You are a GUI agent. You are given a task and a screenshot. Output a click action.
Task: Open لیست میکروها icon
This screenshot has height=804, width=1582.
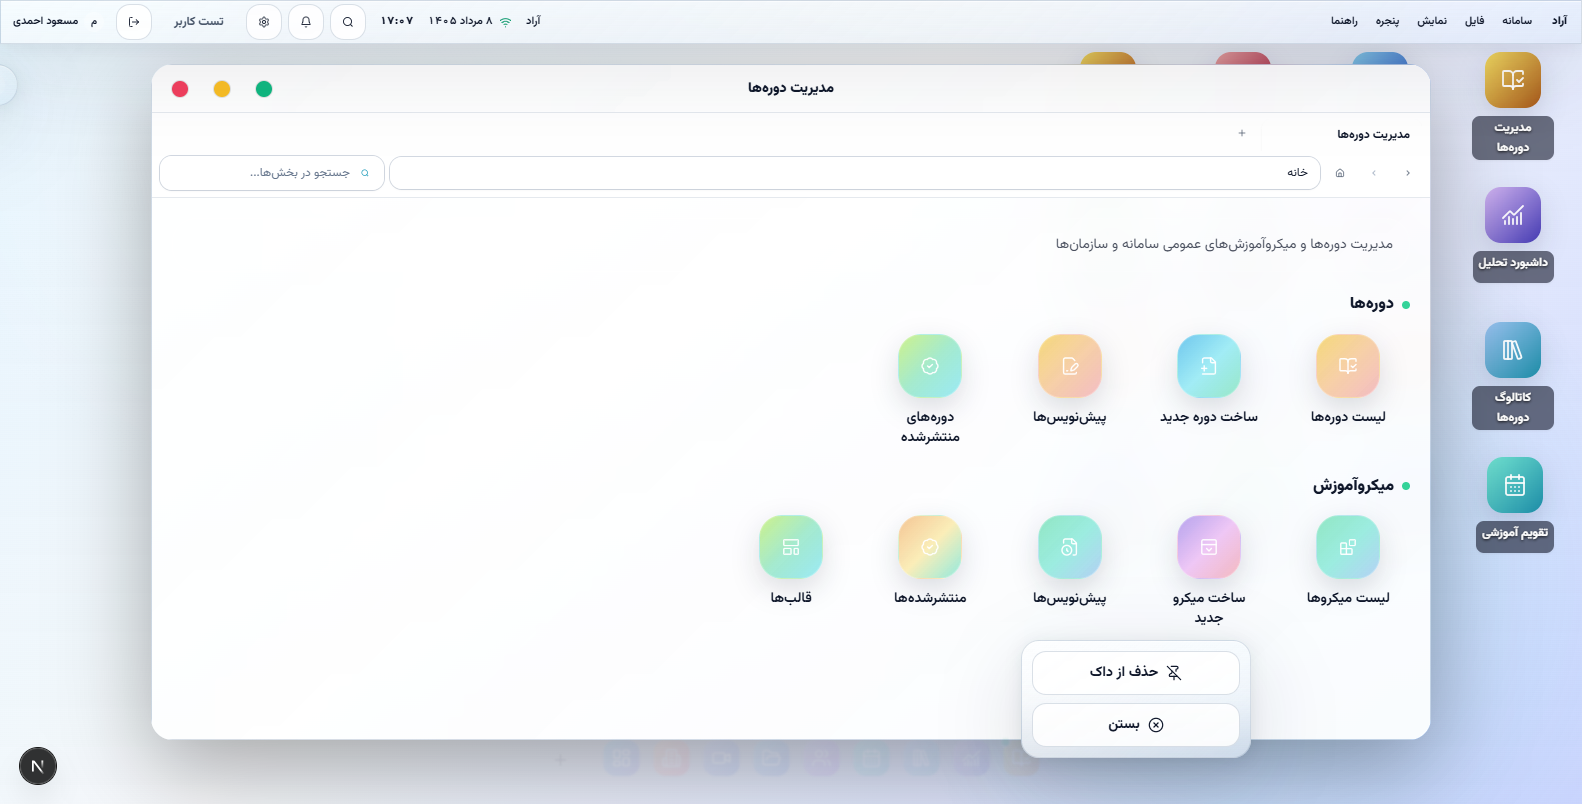pyautogui.click(x=1348, y=547)
